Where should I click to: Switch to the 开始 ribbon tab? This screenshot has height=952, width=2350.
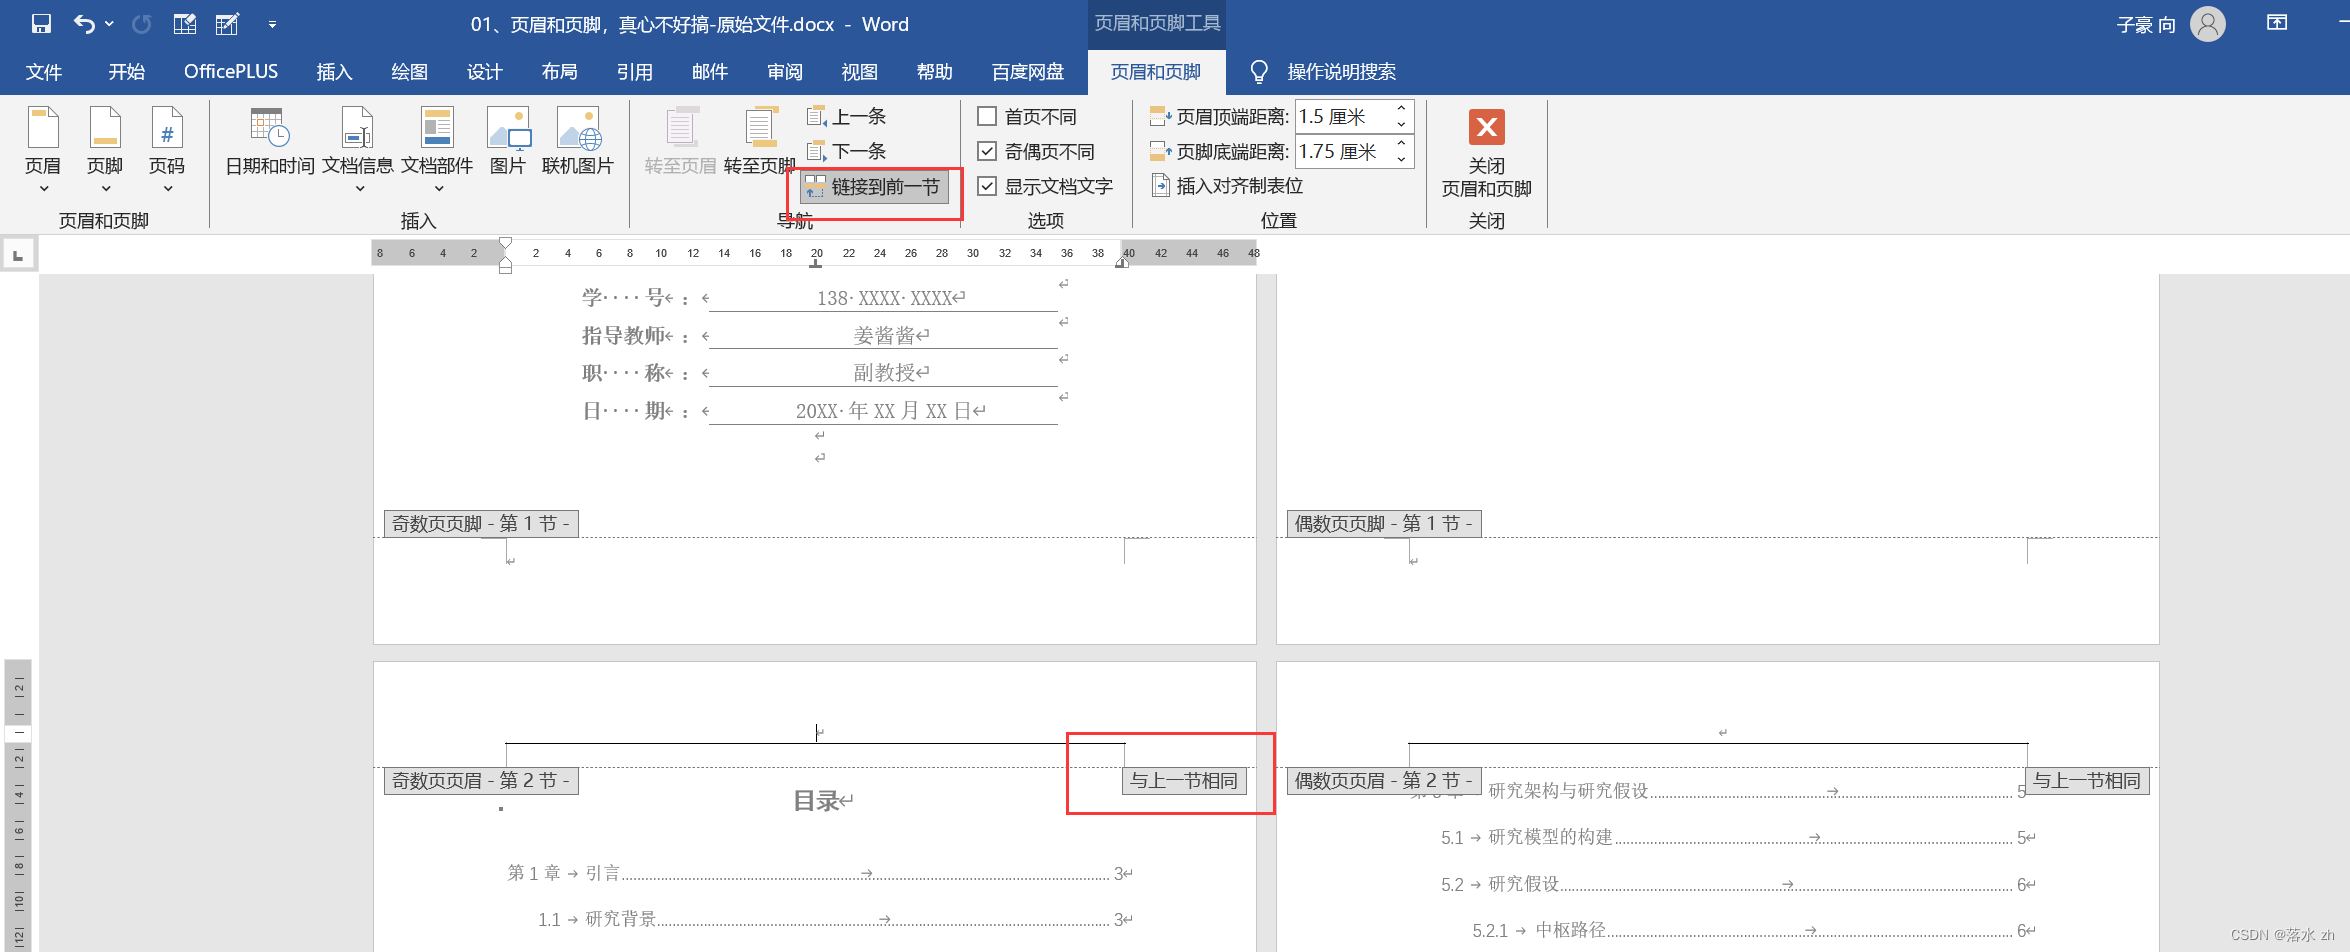point(127,72)
